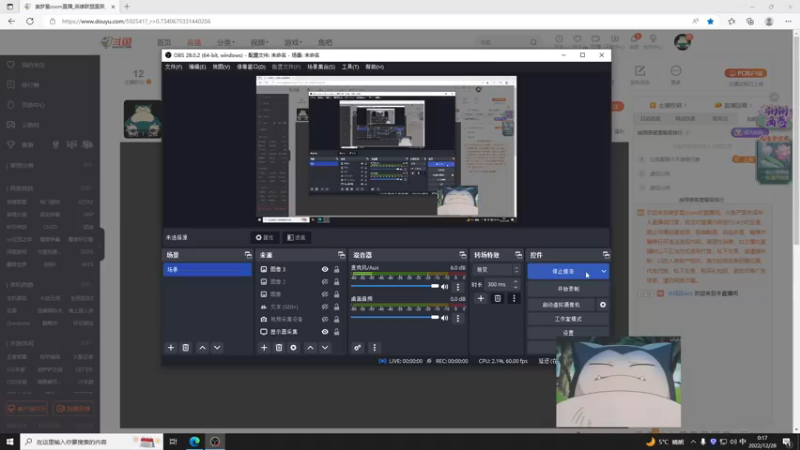This screenshot has width=800, height=450.
Task: Move source down in Sources list
Action: pos(325,347)
